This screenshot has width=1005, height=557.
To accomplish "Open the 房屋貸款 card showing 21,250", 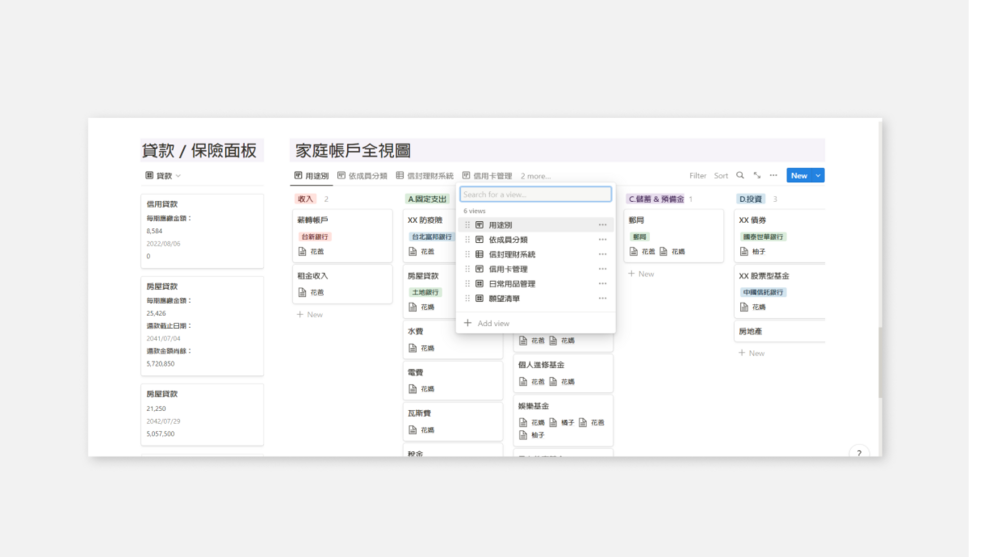I will (202, 414).
